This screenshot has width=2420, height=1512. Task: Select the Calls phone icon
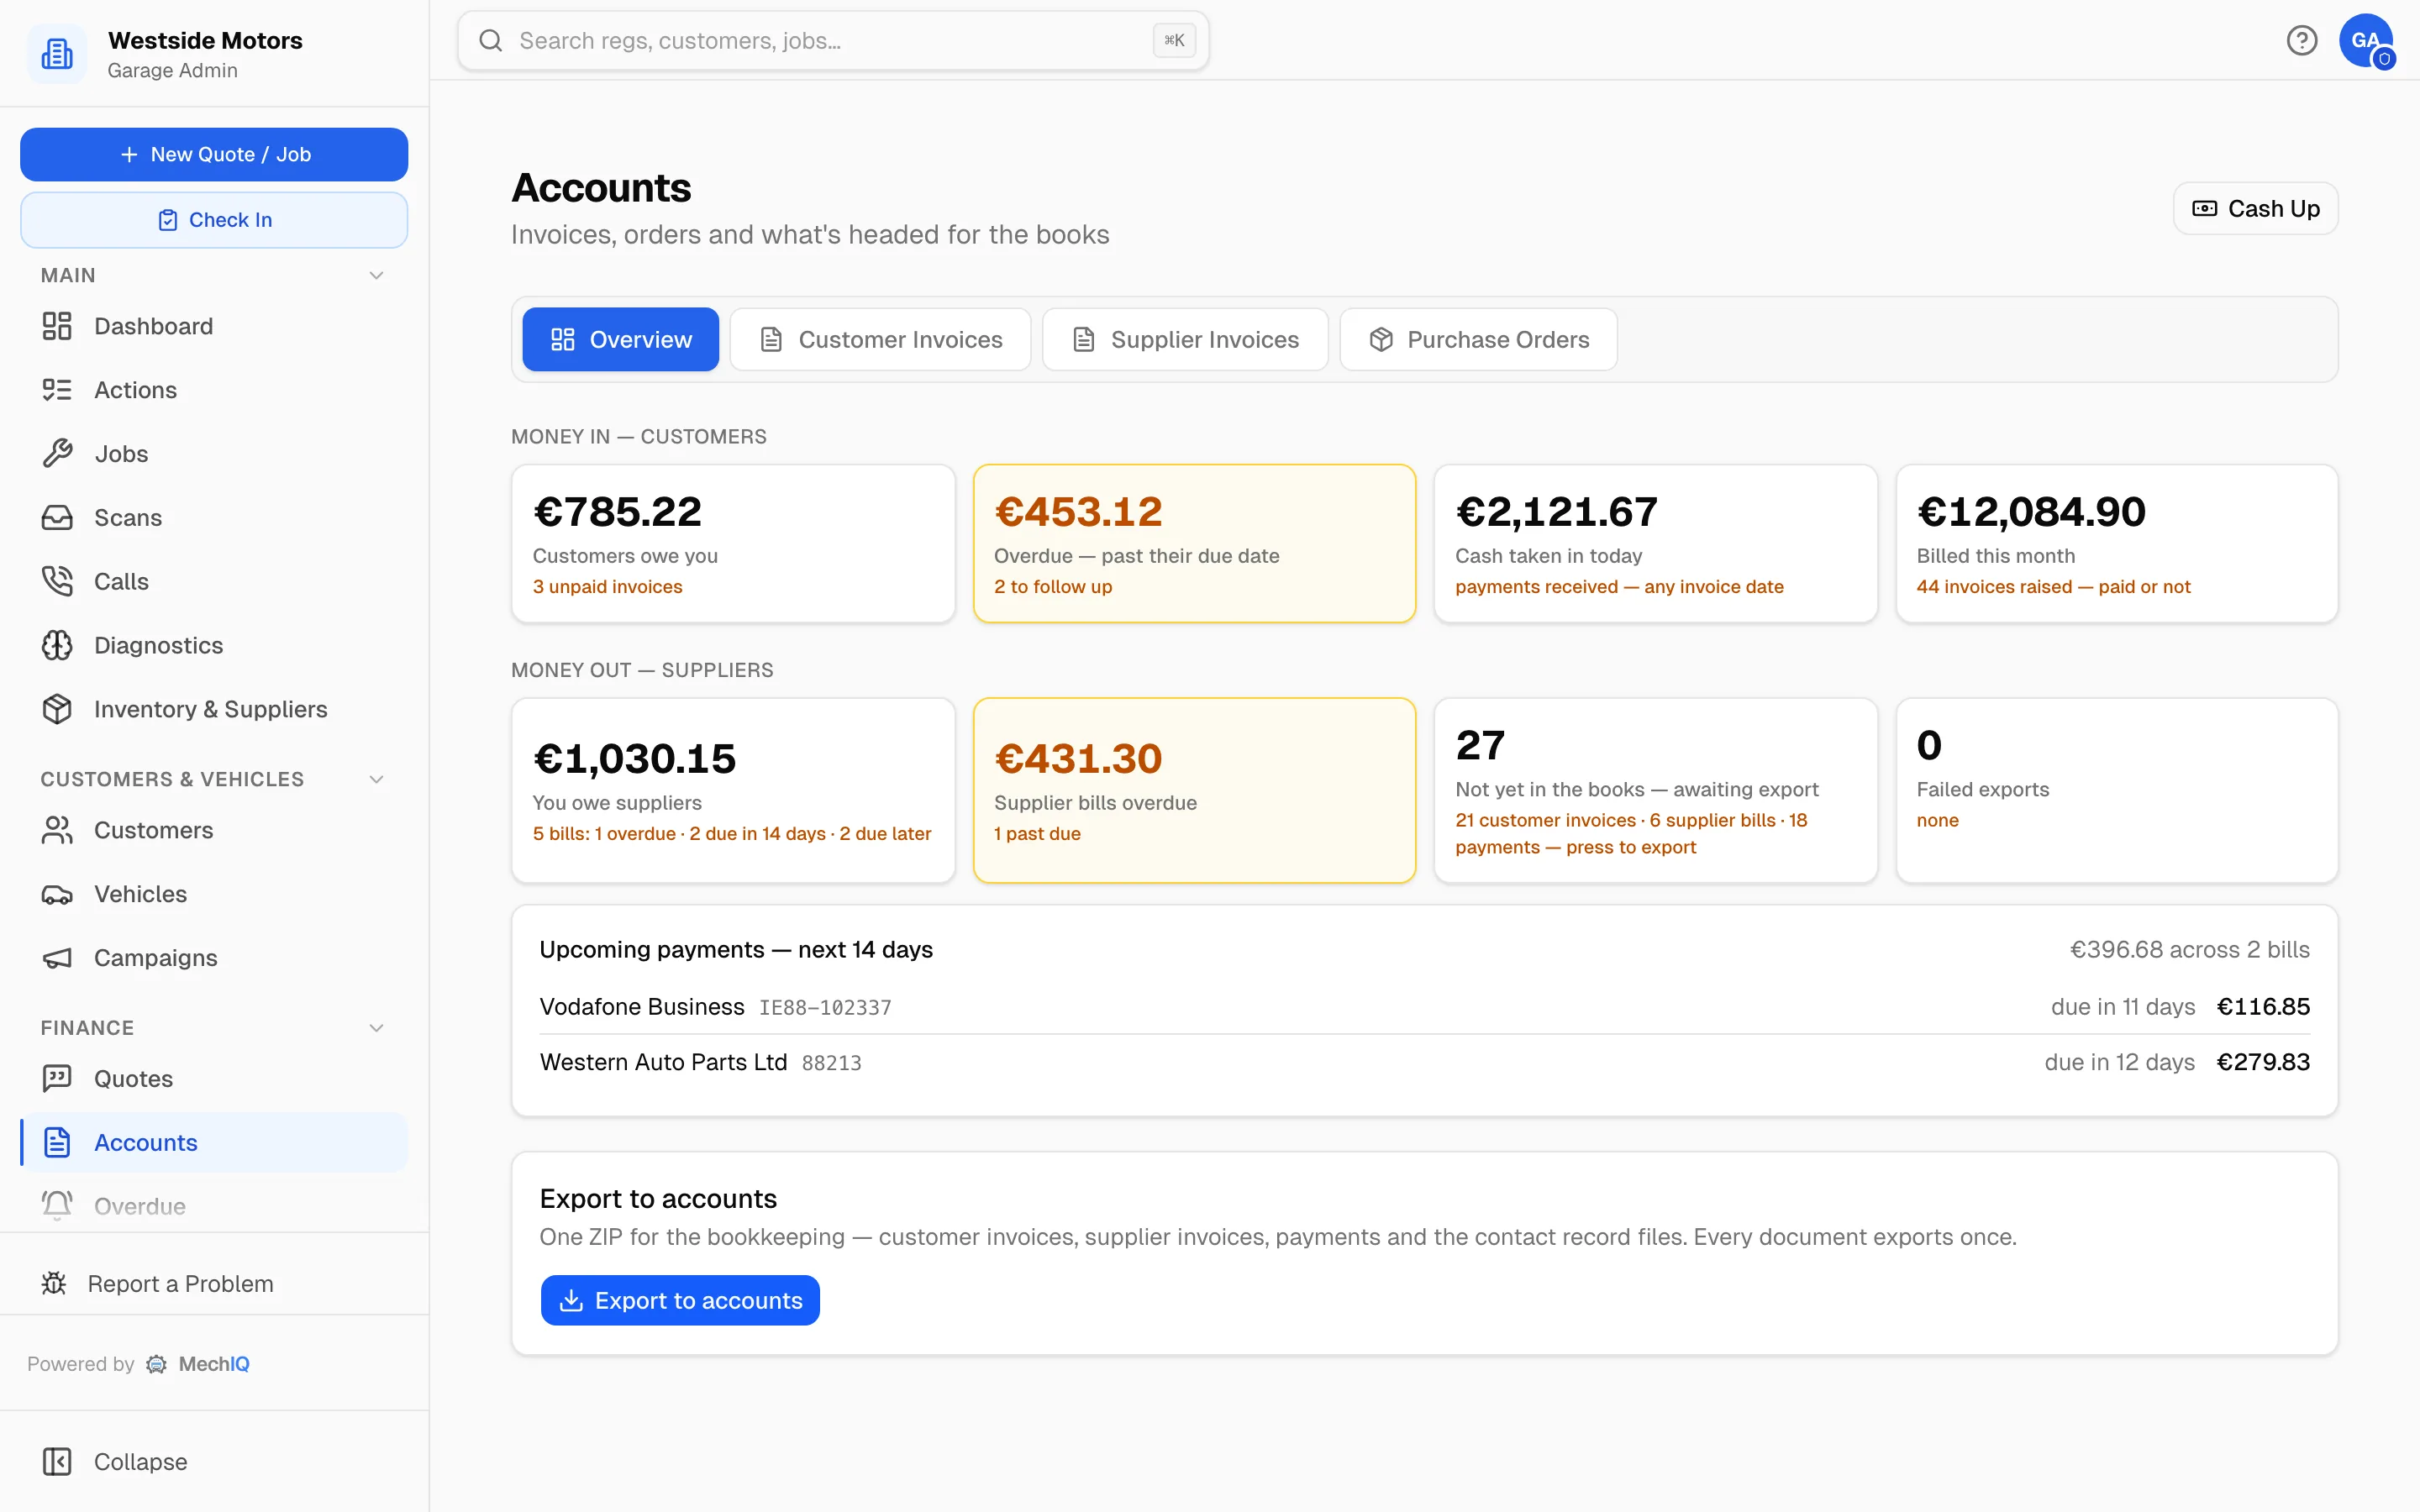click(x=57, y=581)
